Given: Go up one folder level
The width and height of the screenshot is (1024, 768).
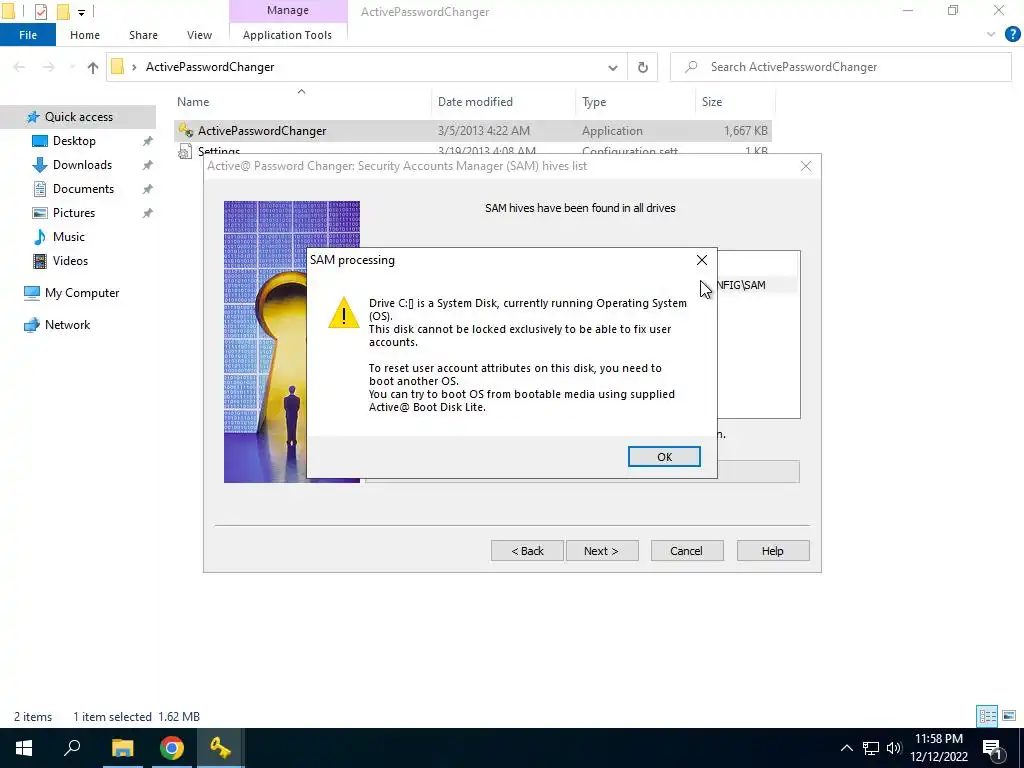Looking at the screenshot, I should point(93,67).
